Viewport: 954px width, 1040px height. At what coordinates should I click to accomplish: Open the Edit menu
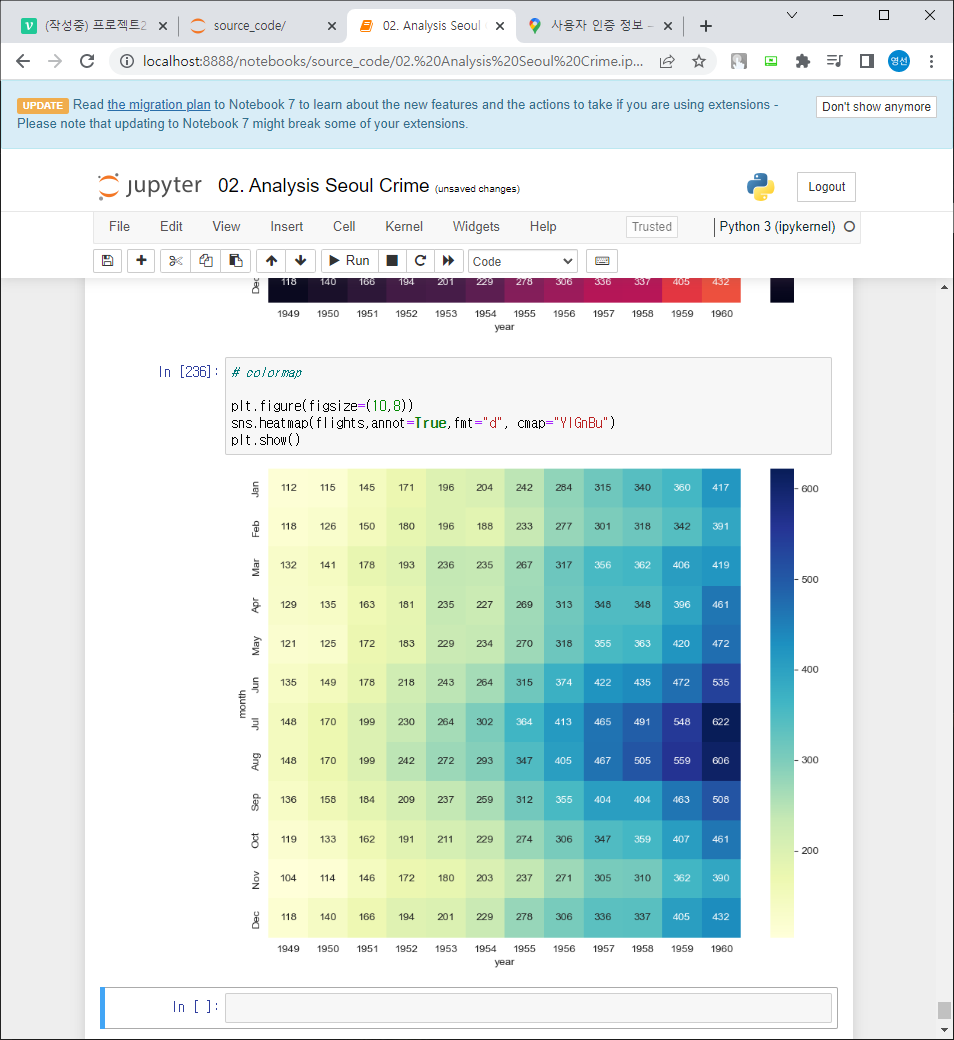pyautogui.click(x=171, y=227)
